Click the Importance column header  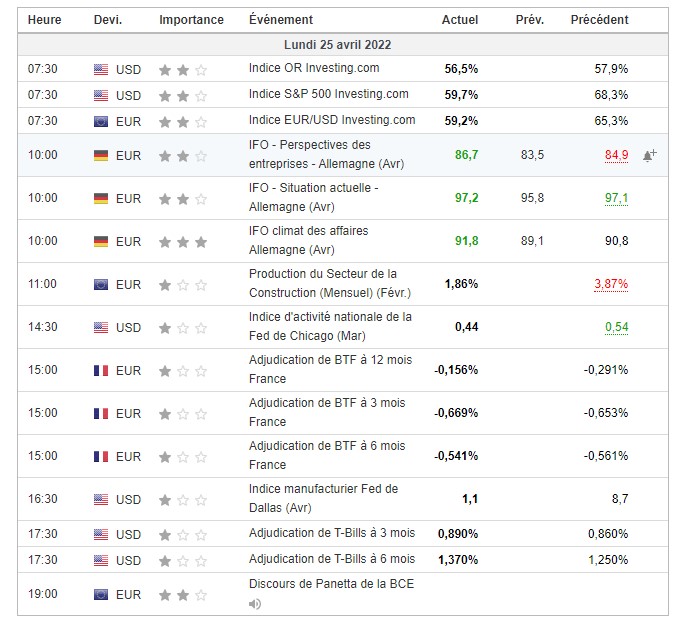(191, 20)
